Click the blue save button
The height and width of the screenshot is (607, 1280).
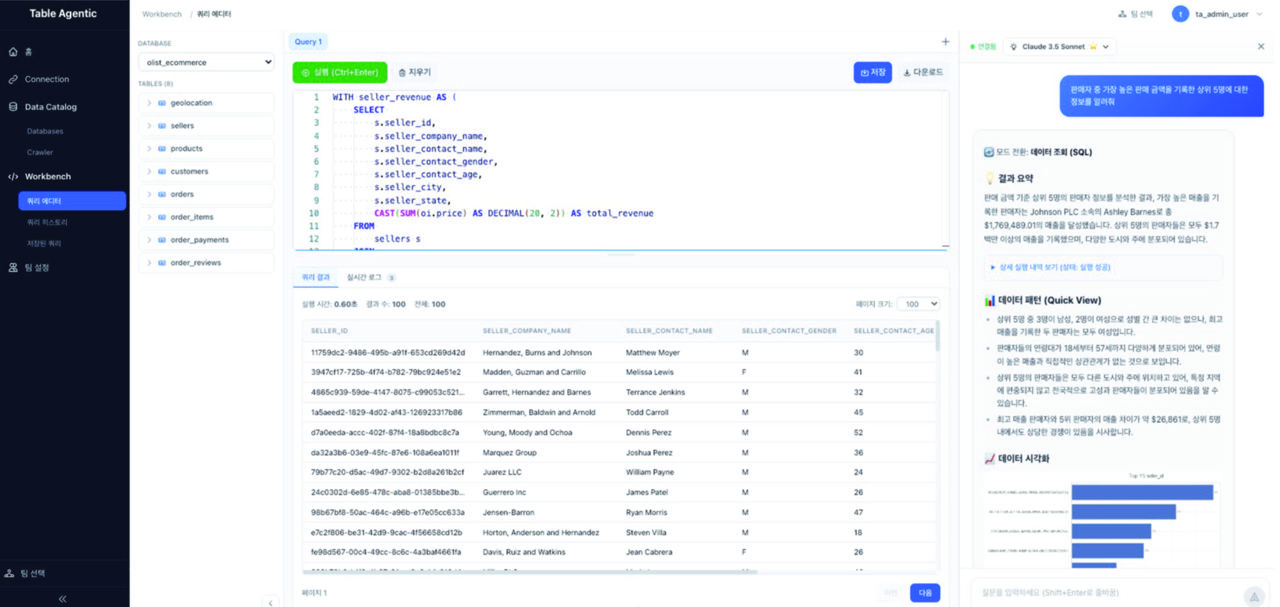point(872,72)
